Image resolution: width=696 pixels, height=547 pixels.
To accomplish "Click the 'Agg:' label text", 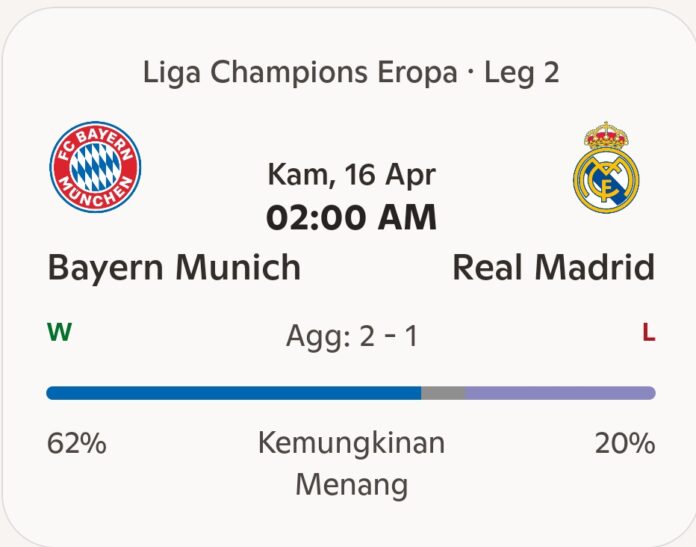I will point(318,336).
